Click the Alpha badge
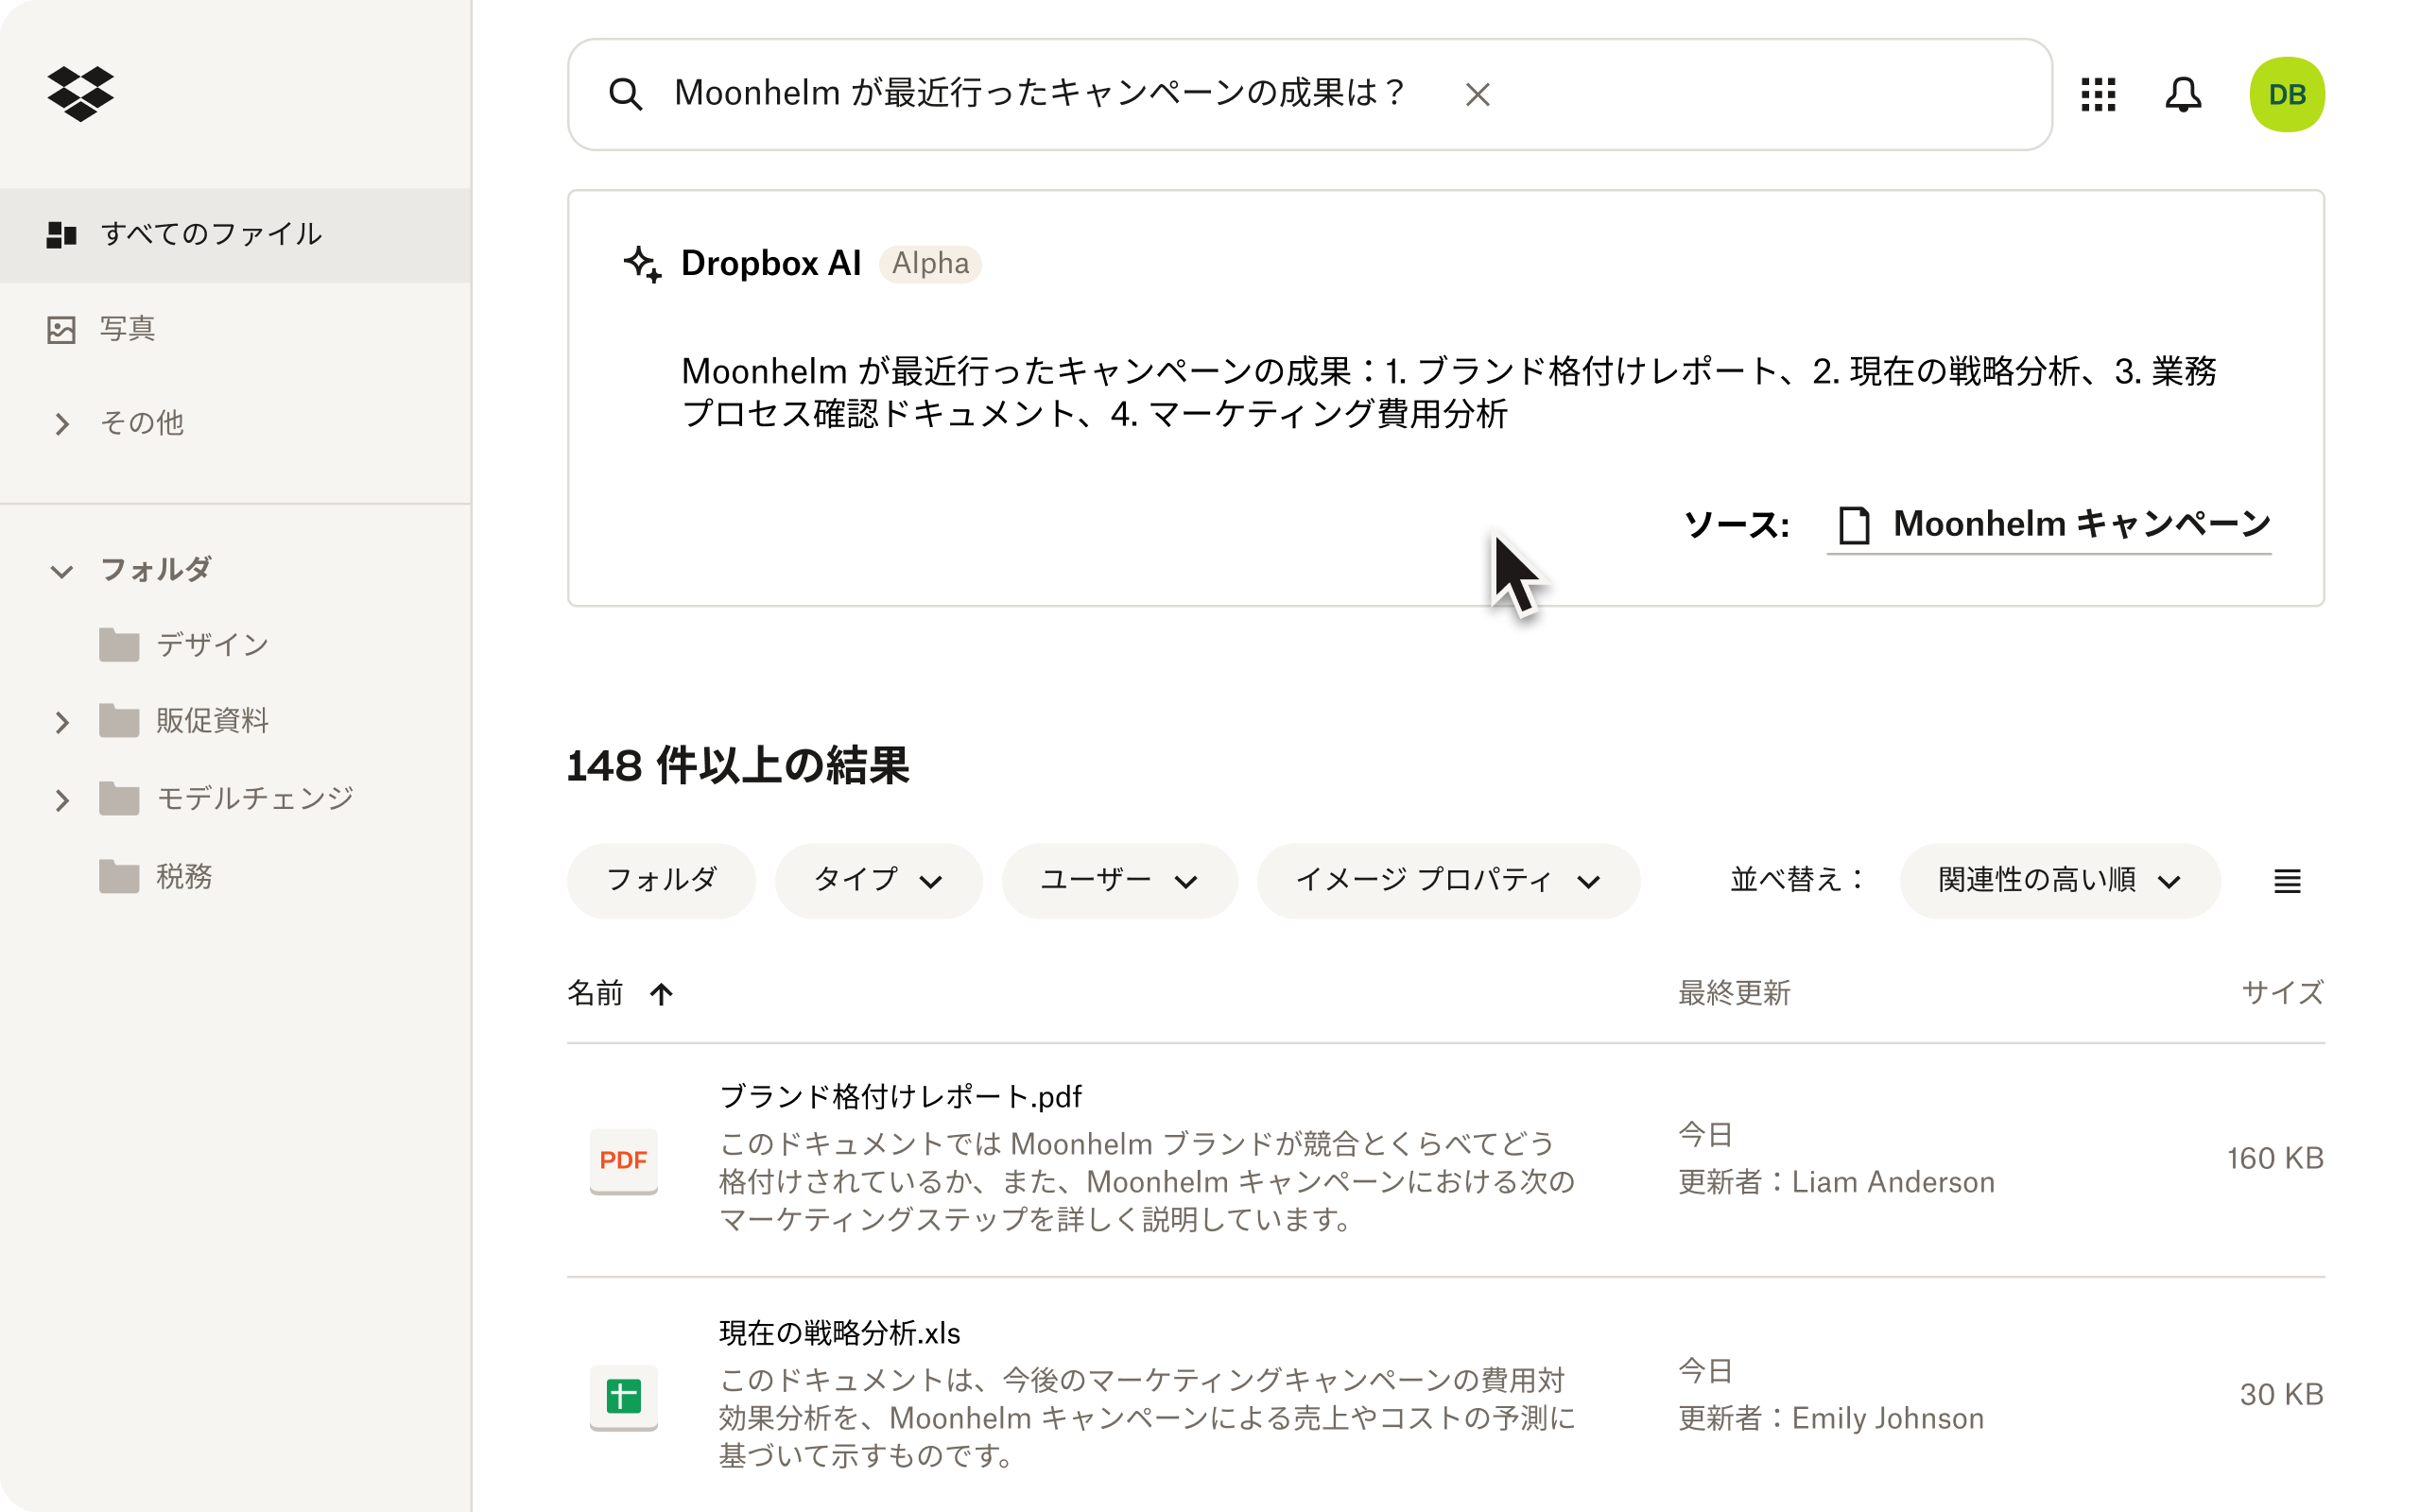 click(930, 263)
